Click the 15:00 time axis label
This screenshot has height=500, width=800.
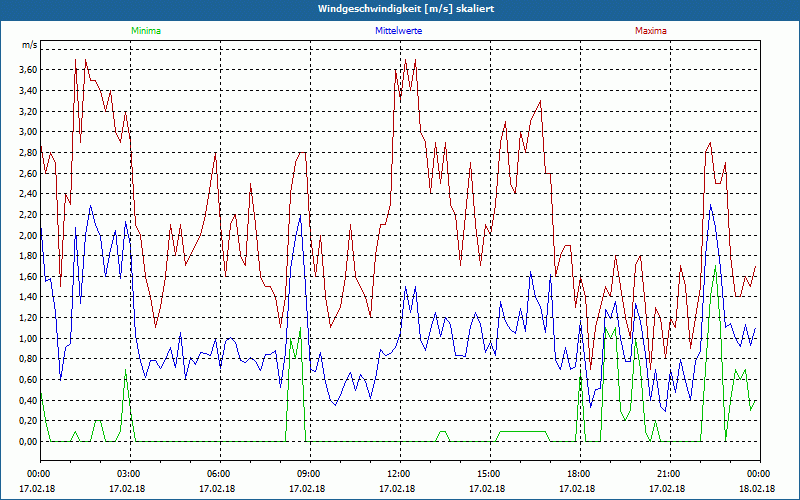point(487,474)
